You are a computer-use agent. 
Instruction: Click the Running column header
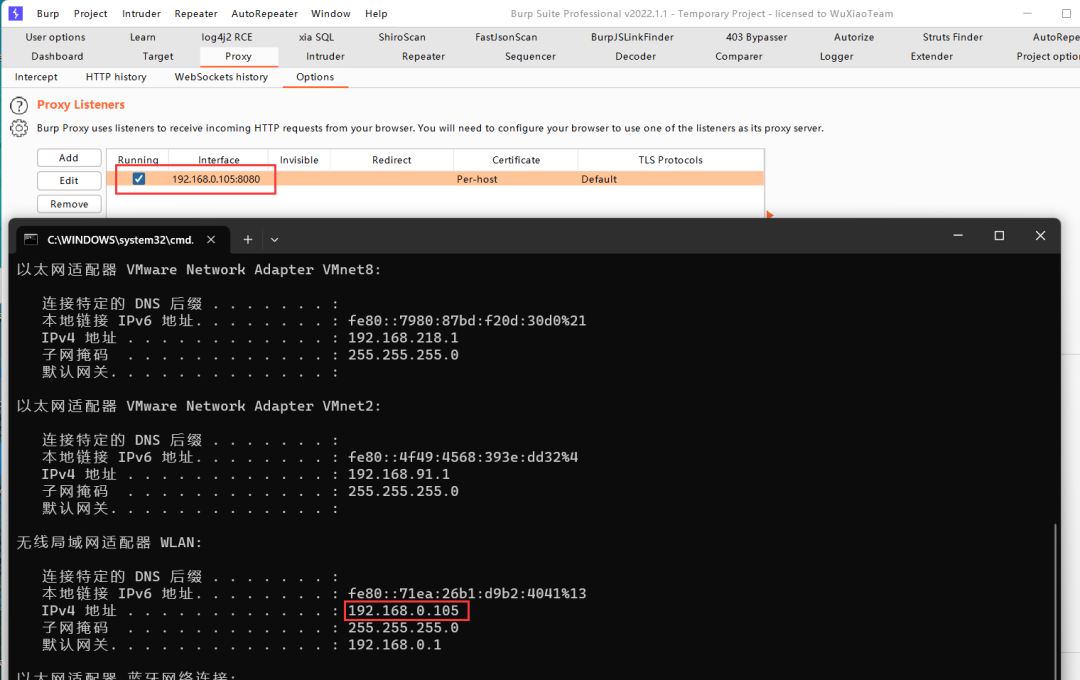138,160
